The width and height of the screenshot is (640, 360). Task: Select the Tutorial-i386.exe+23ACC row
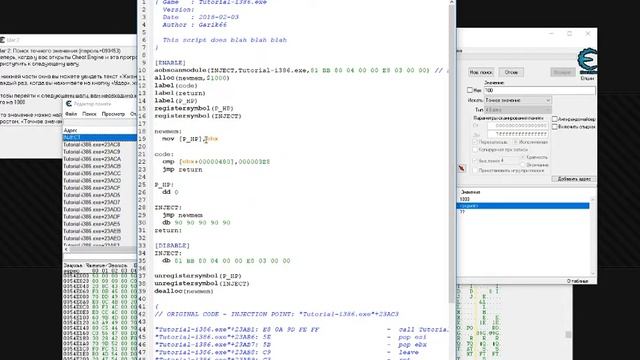pyautogui.click(x=100, y=173)
